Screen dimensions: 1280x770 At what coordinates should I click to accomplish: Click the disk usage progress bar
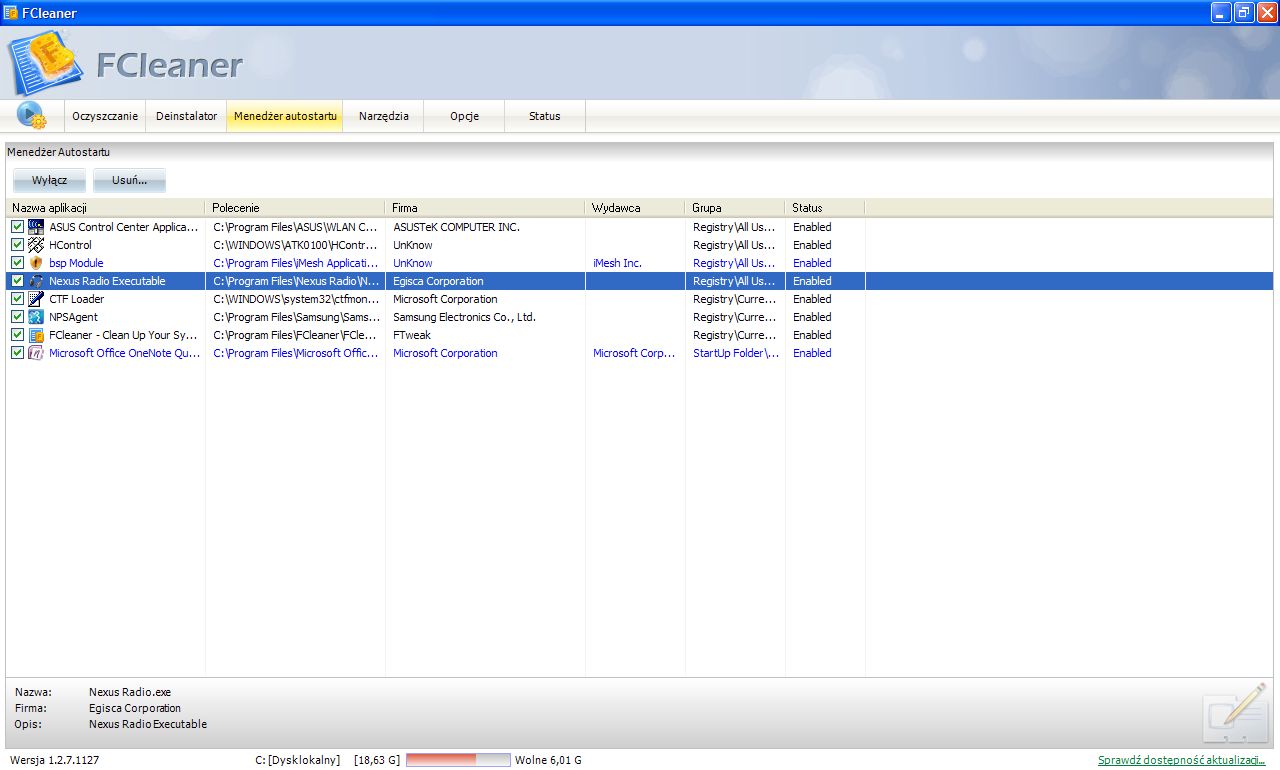tap(458, 760)
